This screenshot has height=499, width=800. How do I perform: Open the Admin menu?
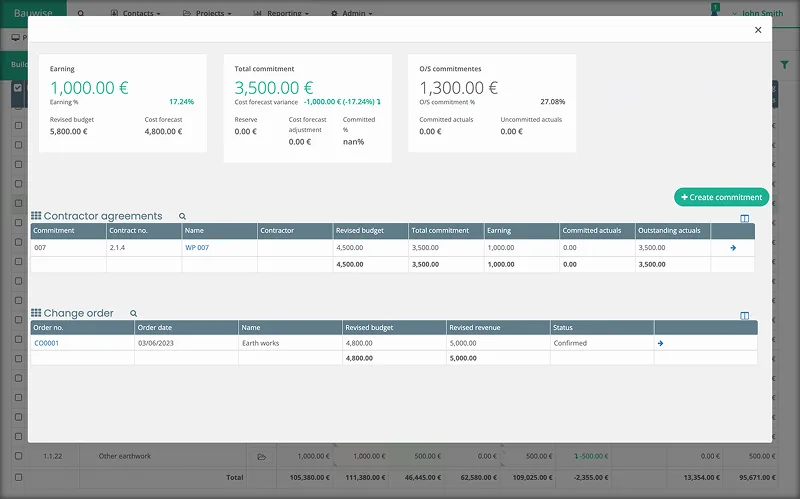coord(352,14)
